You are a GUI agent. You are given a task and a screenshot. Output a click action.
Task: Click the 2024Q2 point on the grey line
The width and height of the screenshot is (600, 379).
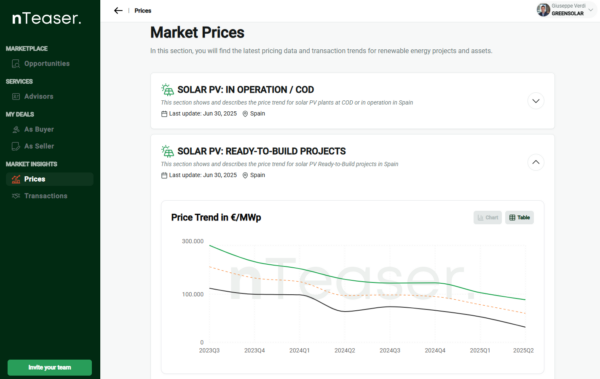[344, 311]
